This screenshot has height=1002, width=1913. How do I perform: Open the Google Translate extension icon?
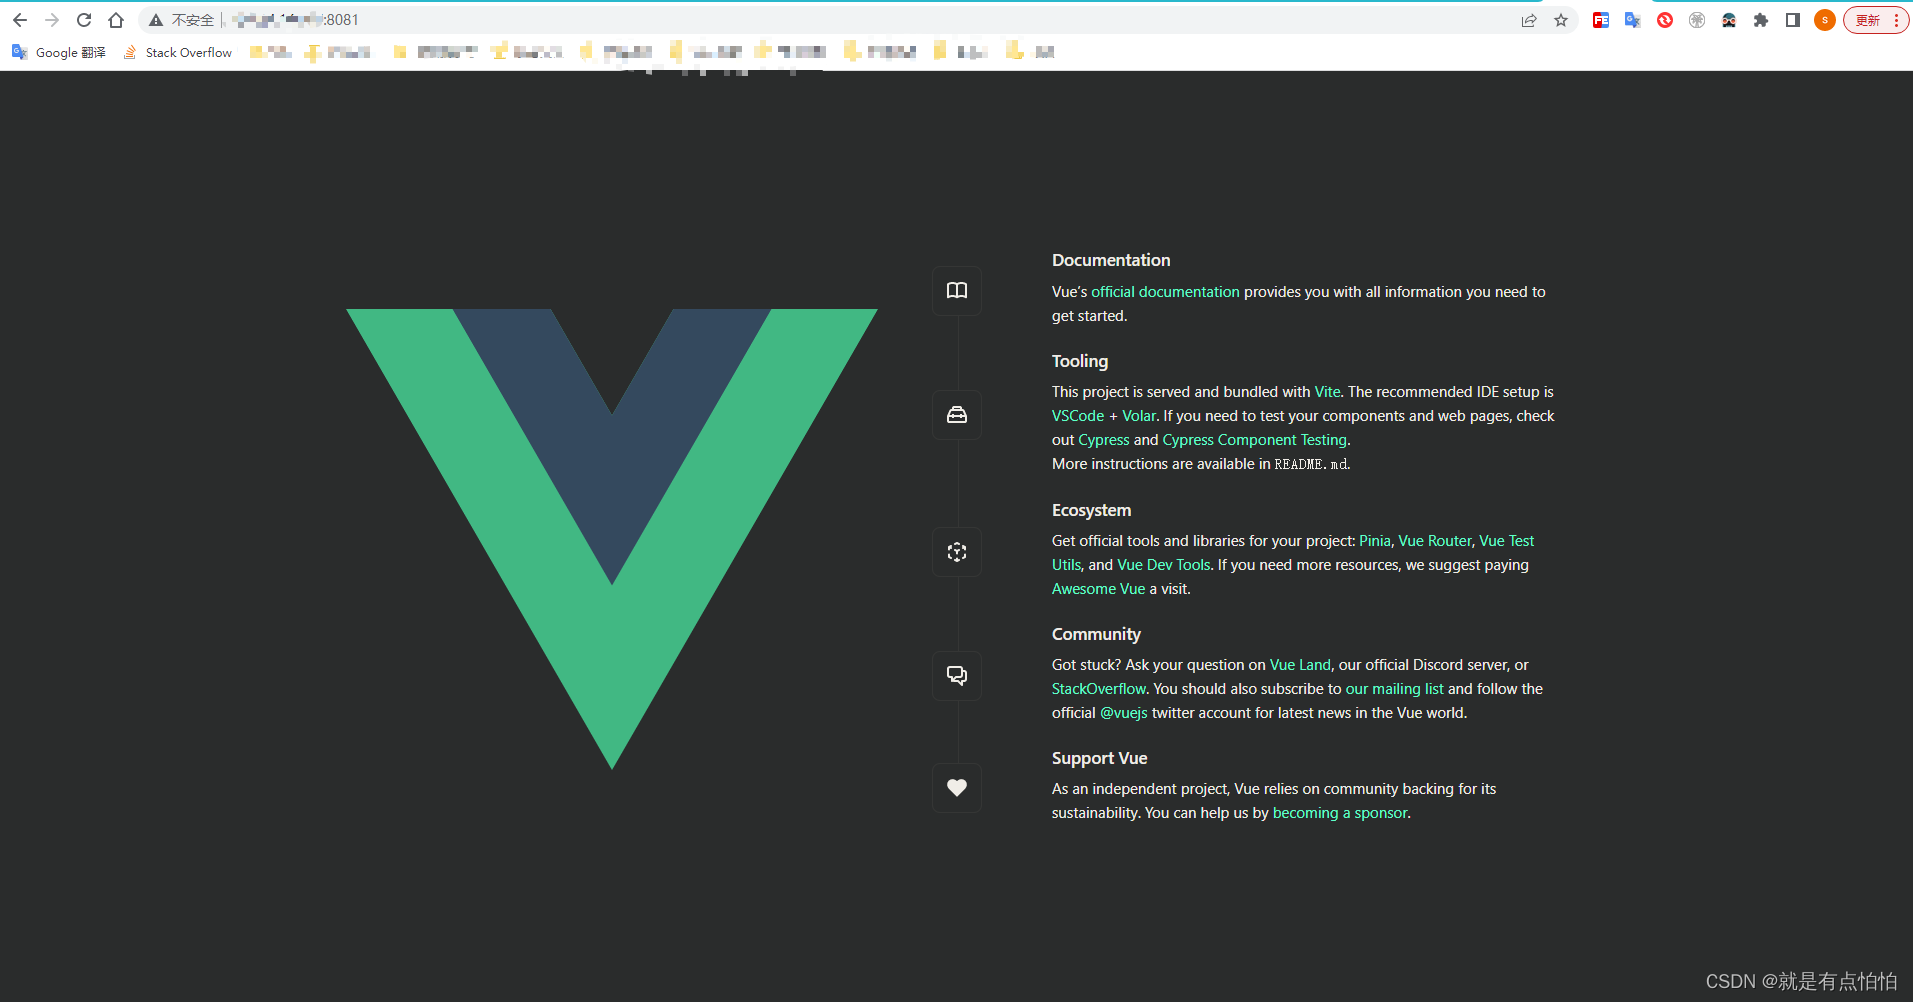tap(1633, 20)
